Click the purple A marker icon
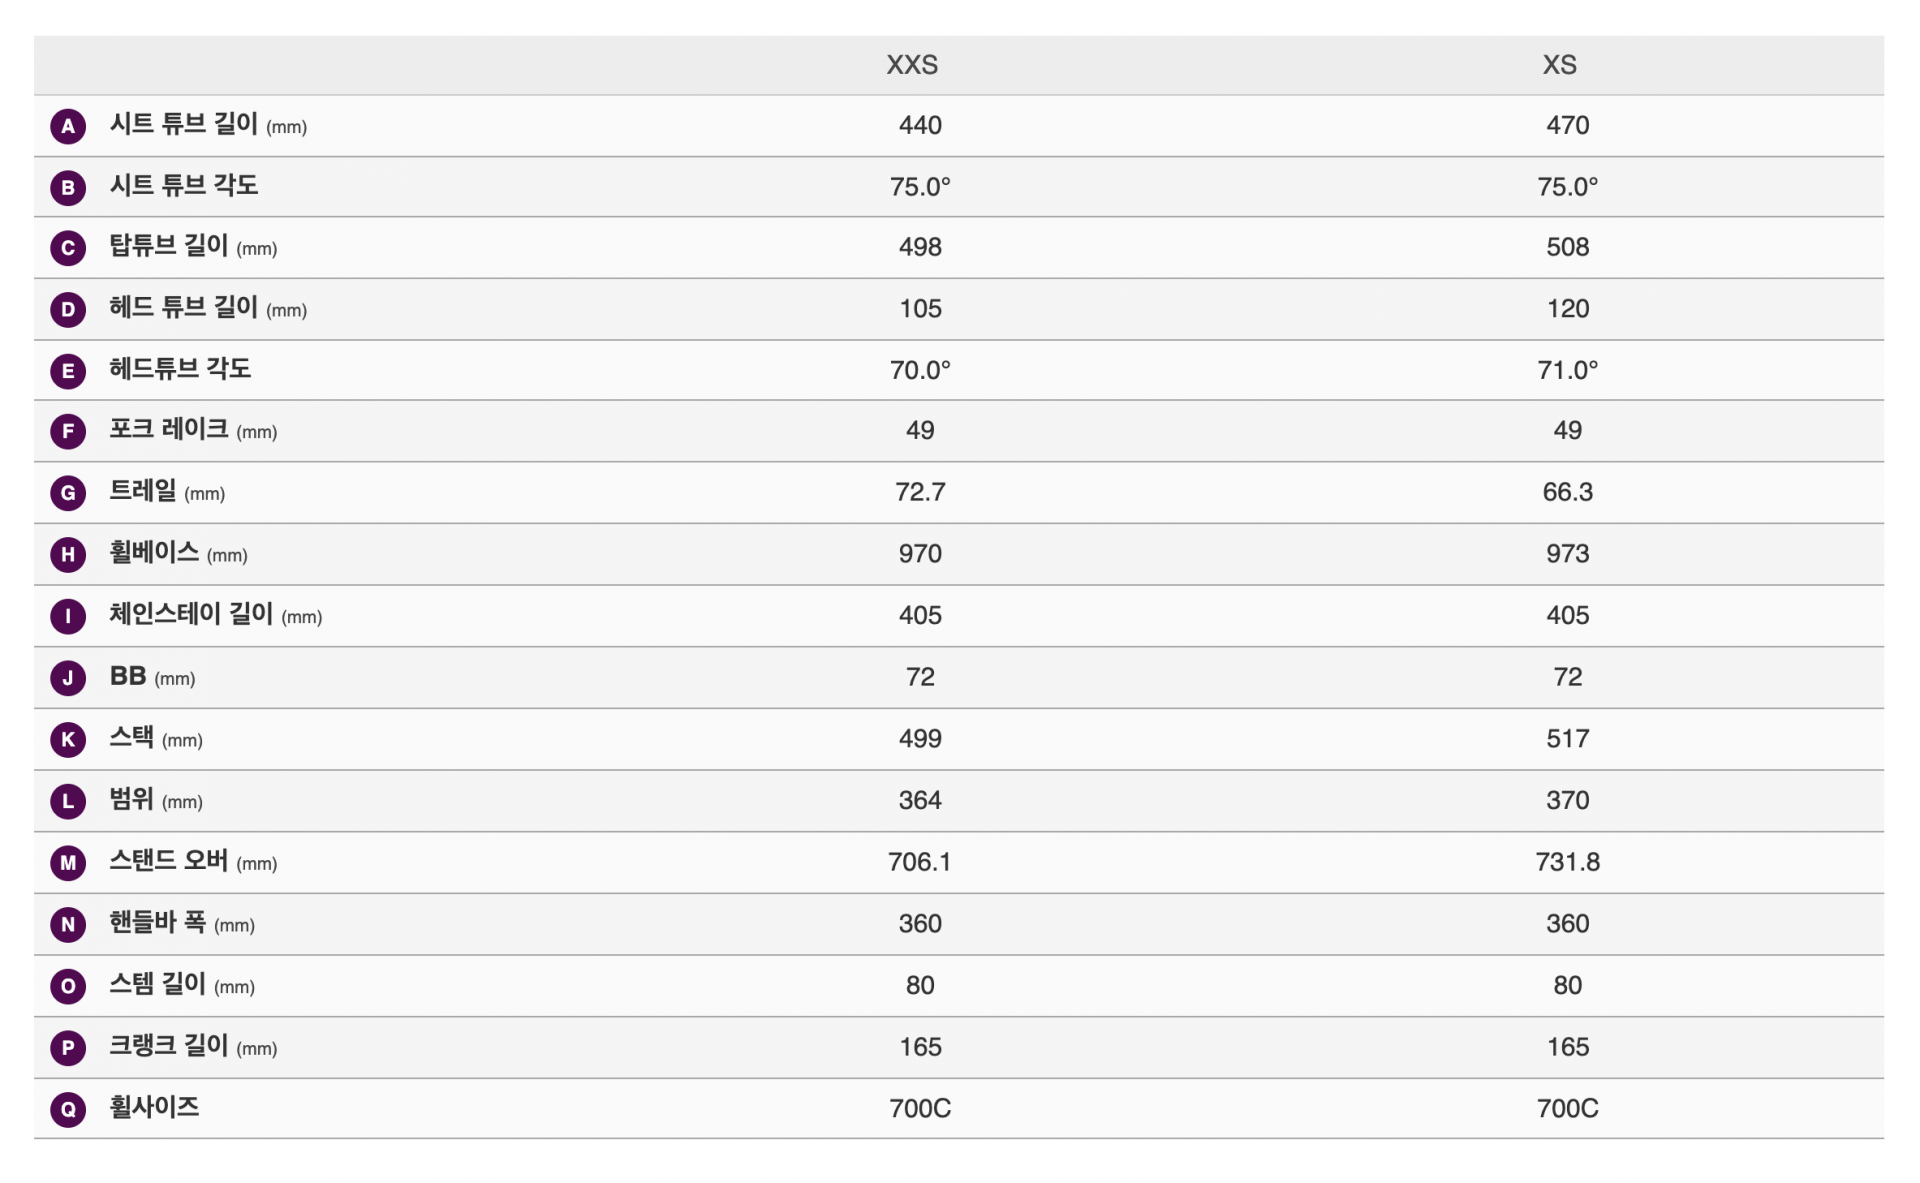The height and width of the screenshot is (1183, 1920). pos(68,126)
